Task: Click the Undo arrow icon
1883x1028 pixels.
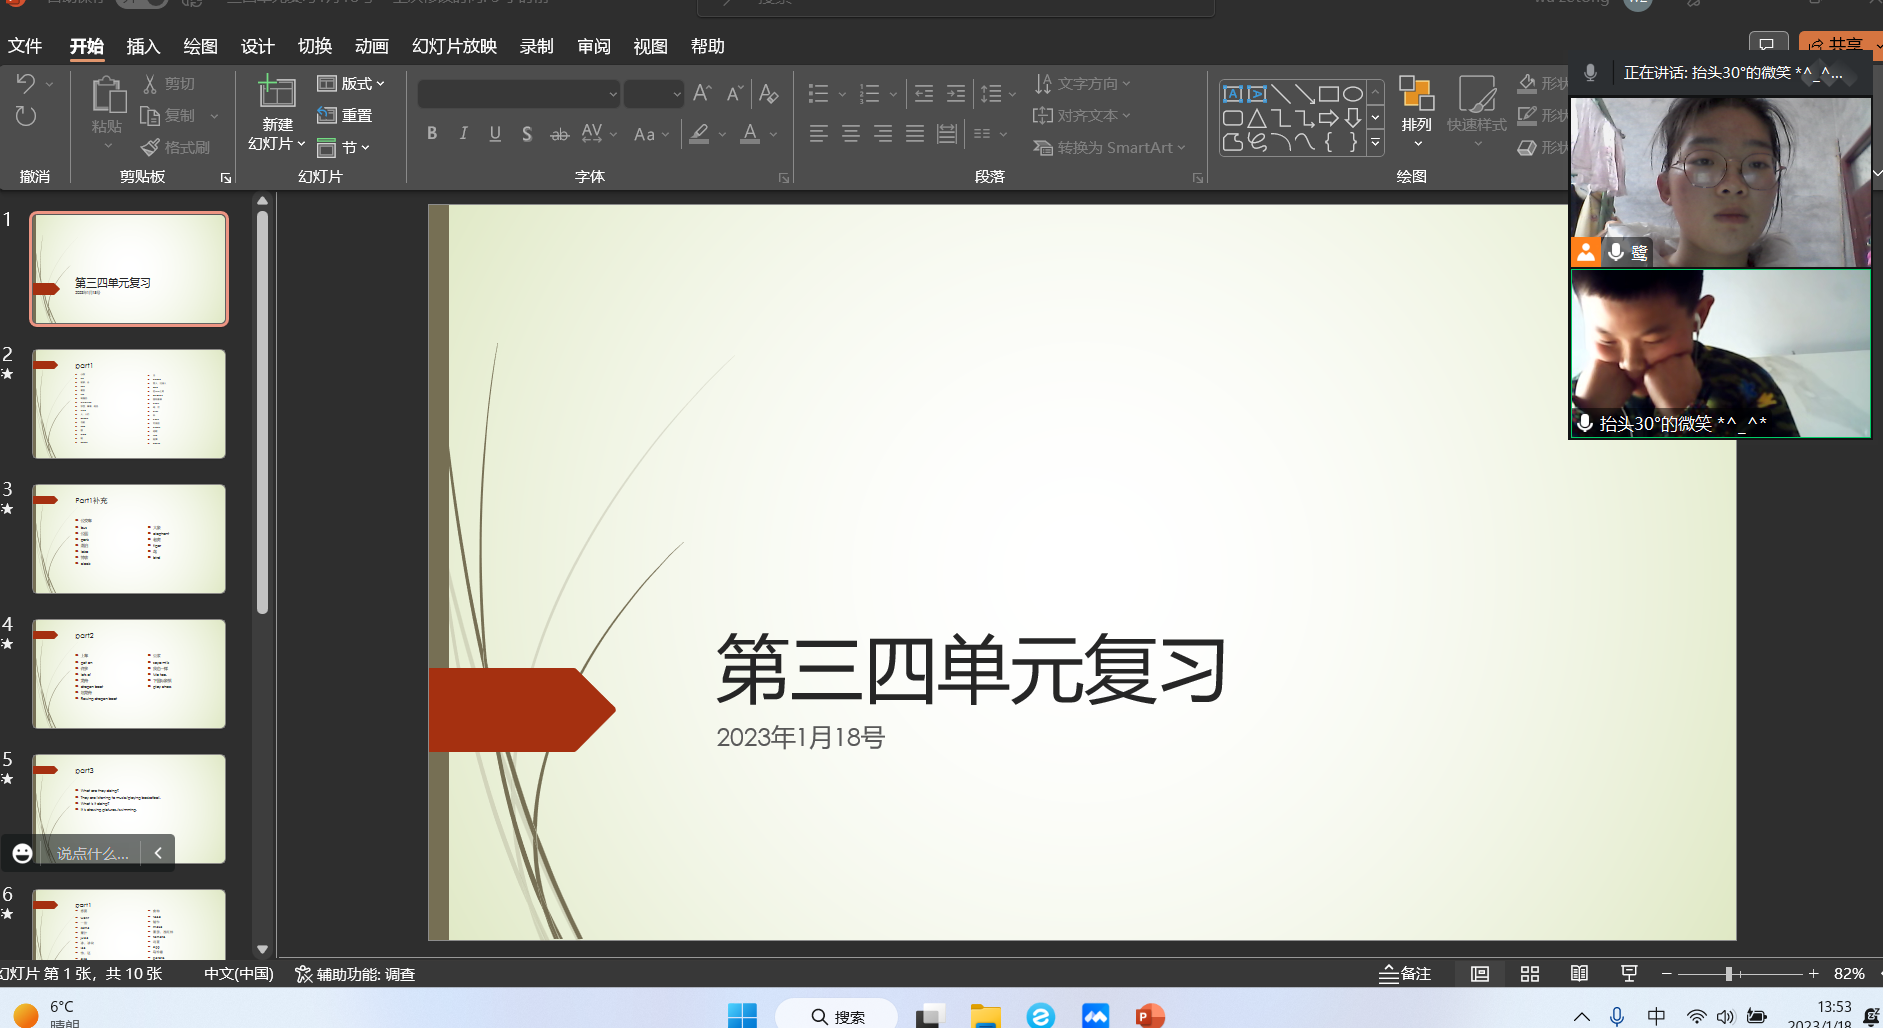Action: coord(26,84)
